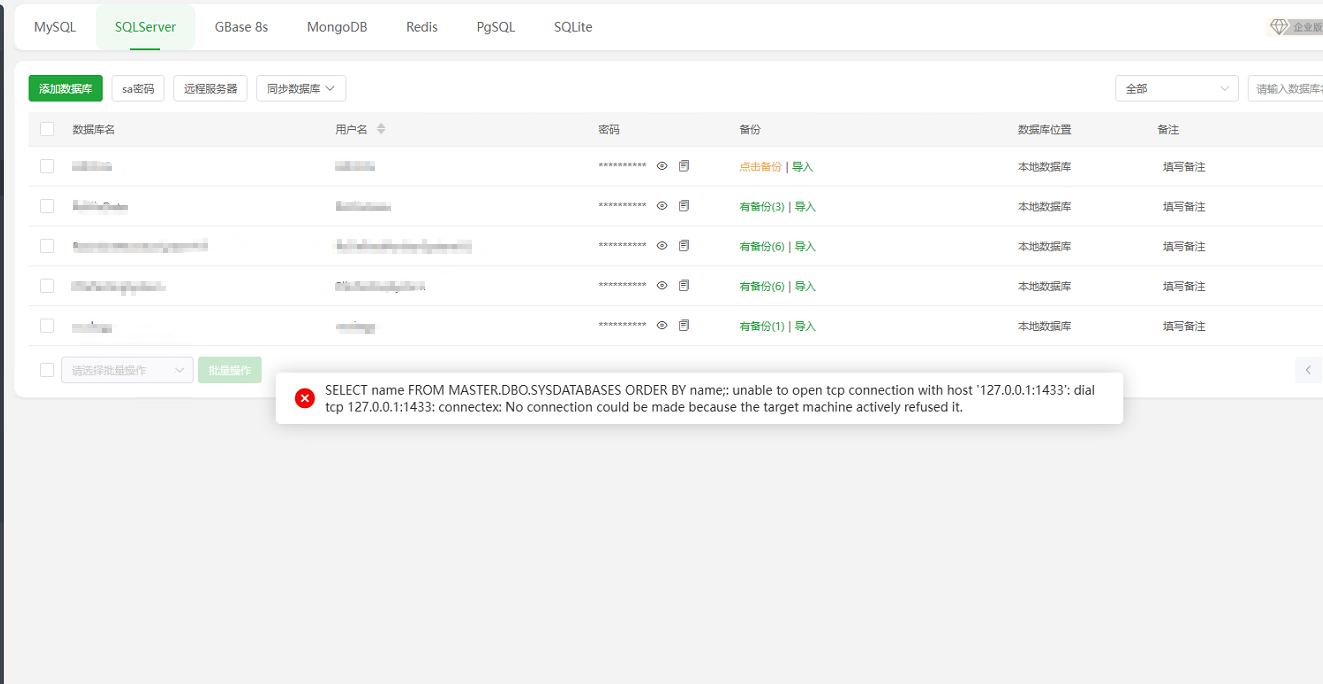This screenshot has width=1323, height=684.
Task: Click the enterprise edition diamond icon
Action: pyautogui.click(x=1279, y=27)
